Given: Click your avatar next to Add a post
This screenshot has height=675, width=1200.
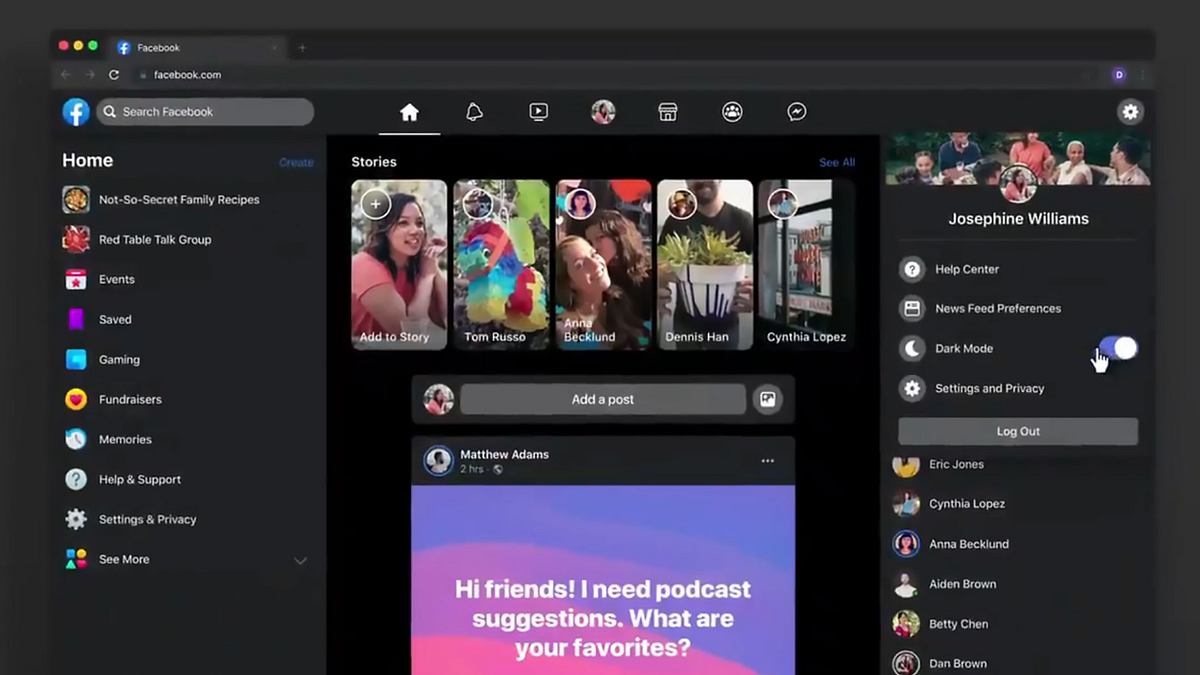Looking at the screenshot, I should [x=438, y=399].
